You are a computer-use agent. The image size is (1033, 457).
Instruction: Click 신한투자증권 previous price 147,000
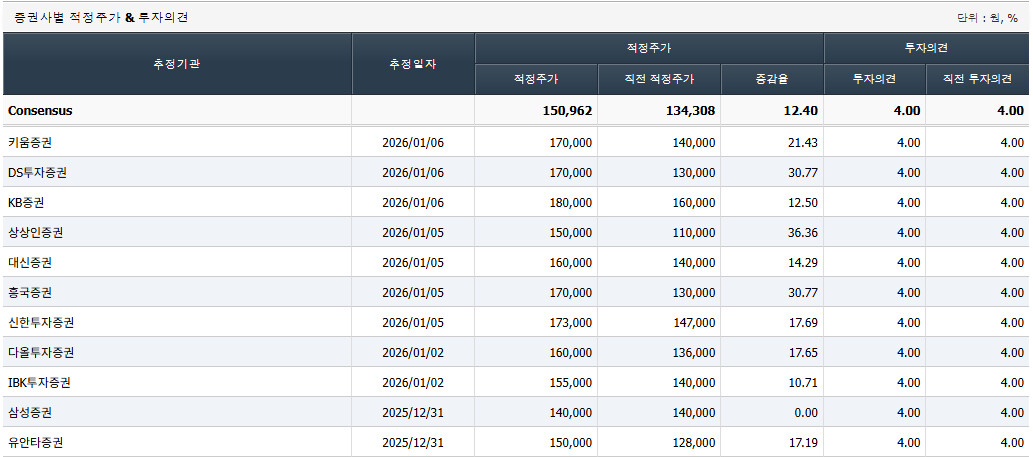click(694, 323)
